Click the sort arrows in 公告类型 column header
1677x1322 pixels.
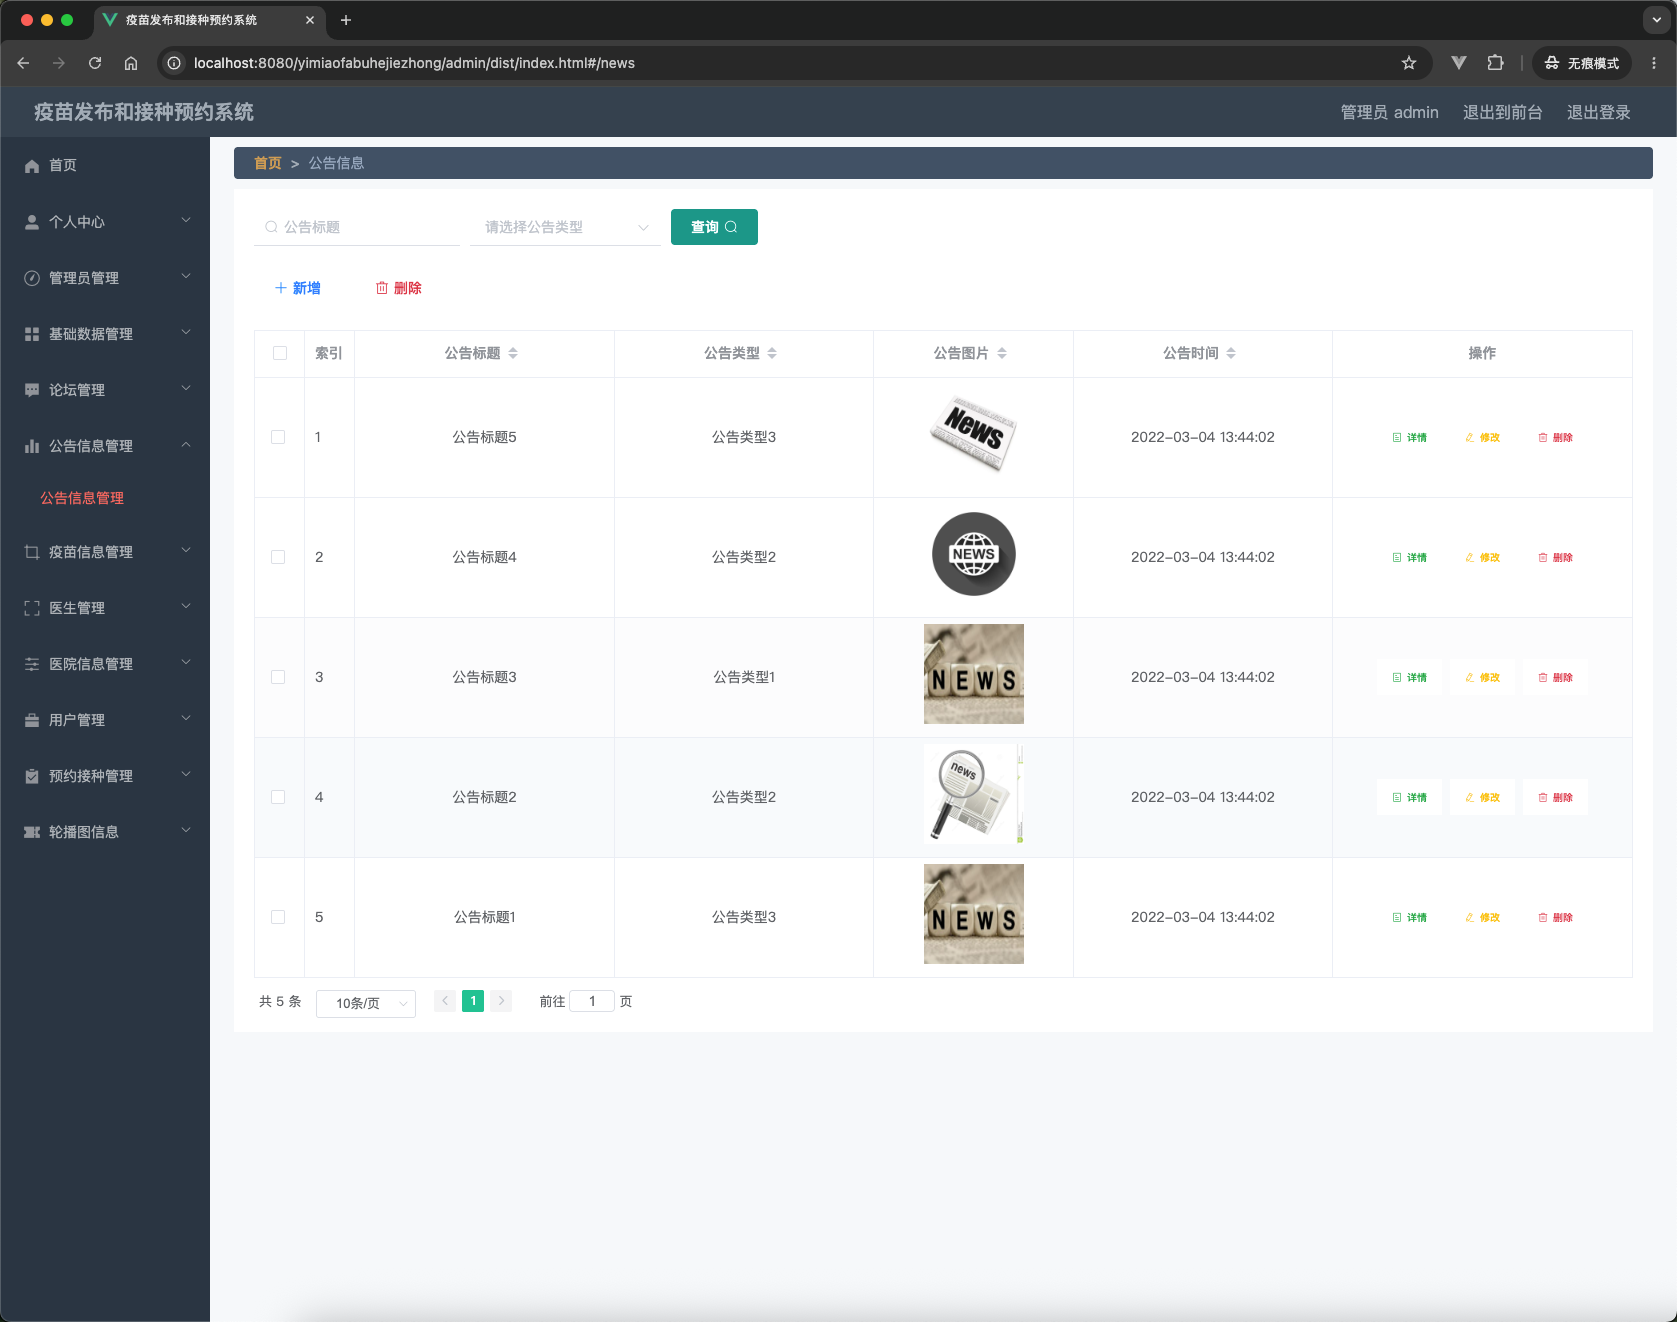(x=772, y=353)
